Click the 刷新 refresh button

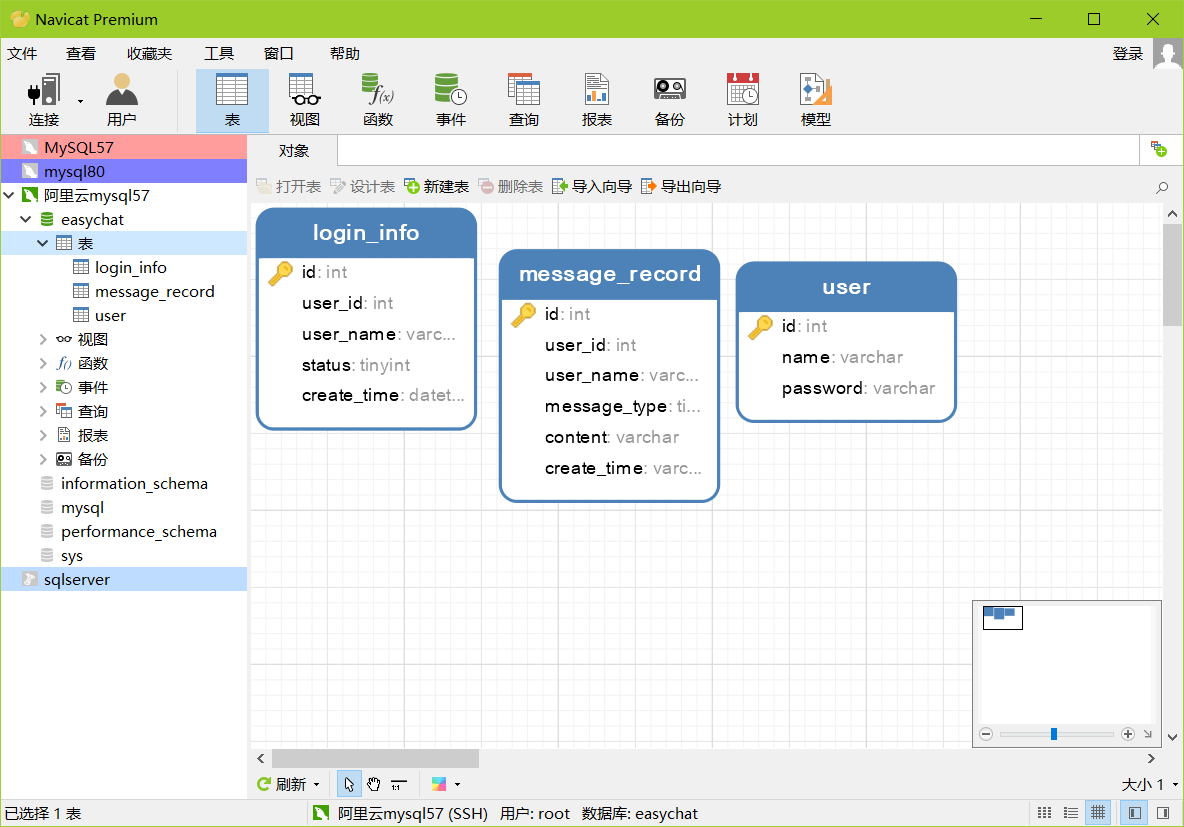pyautogui.click(x=282, y=785)
